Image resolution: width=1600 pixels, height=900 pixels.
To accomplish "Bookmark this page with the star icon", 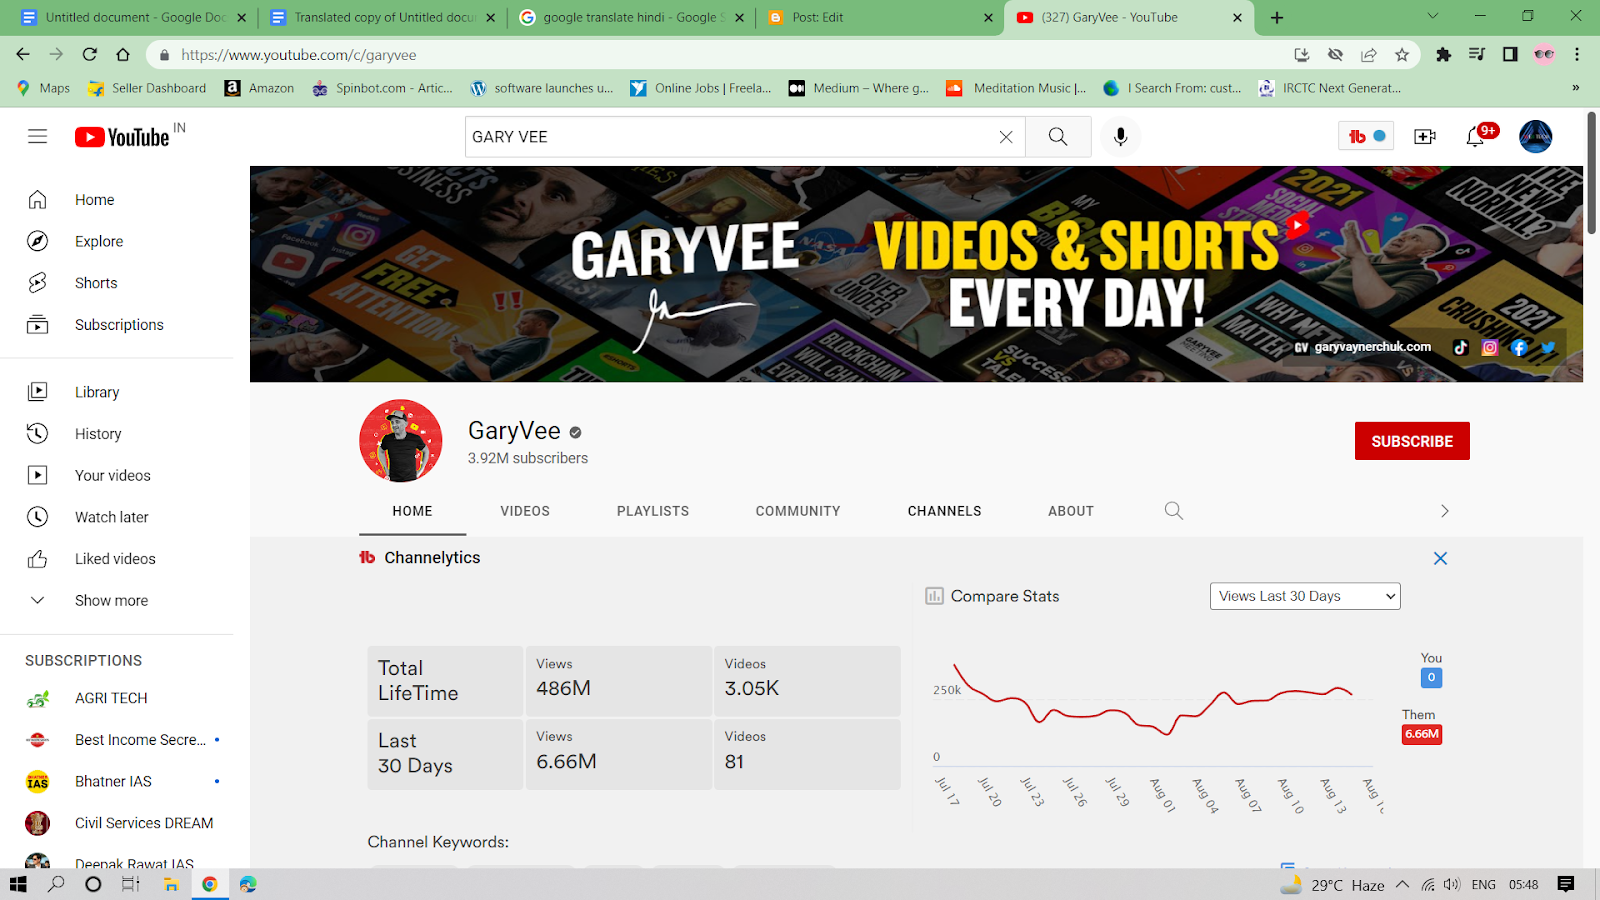I will (1402, 55).
